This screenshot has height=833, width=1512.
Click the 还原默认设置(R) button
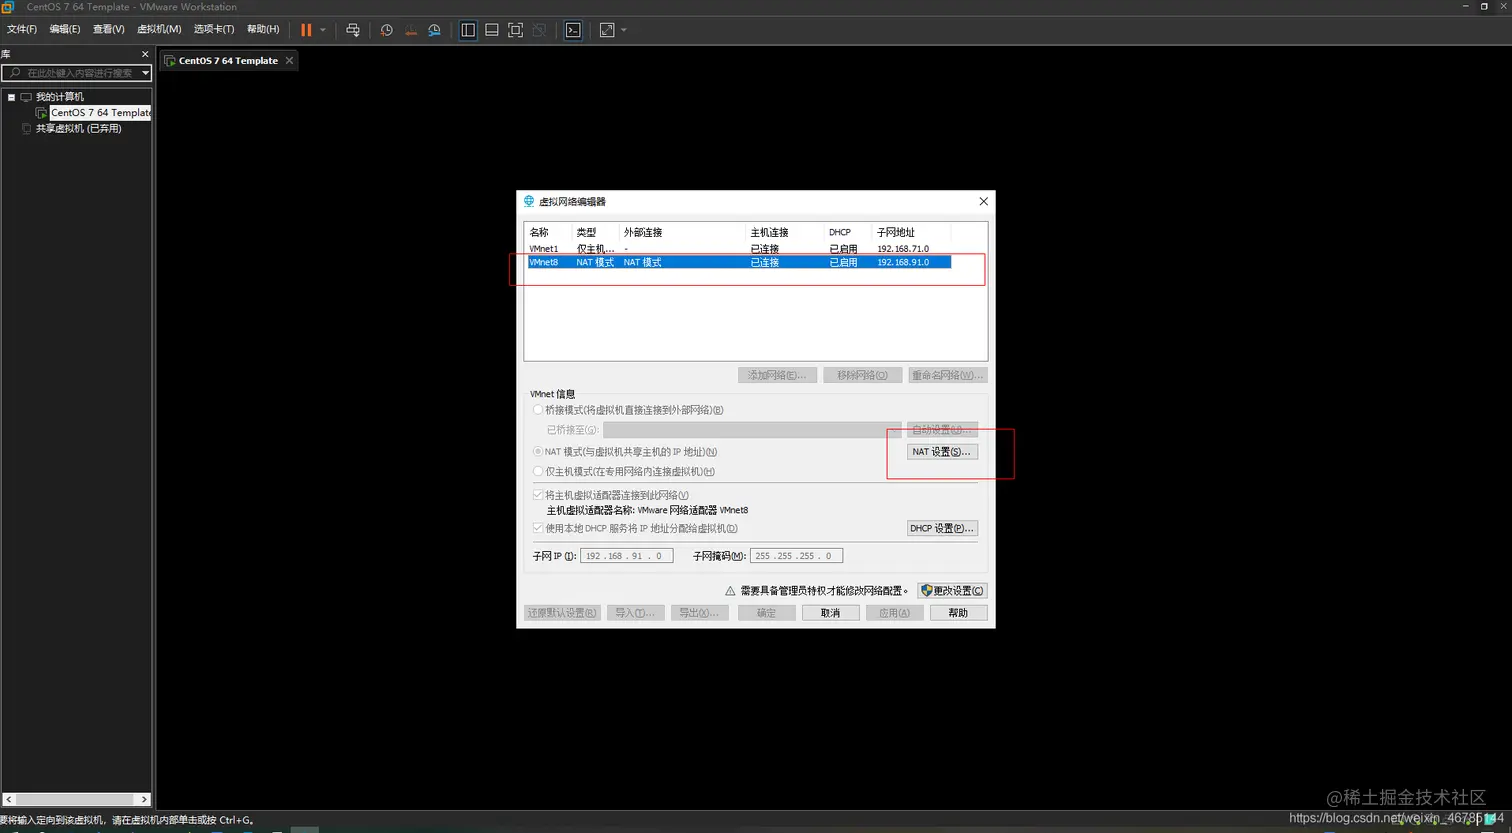(x=562, y=613)
